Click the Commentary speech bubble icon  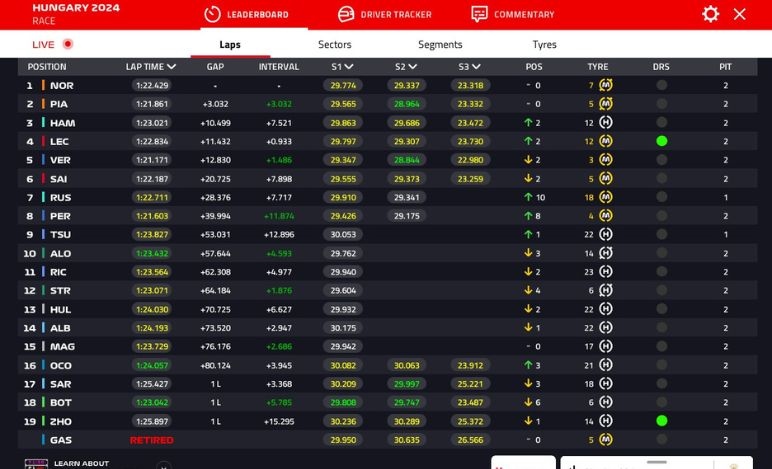(480, 14)
